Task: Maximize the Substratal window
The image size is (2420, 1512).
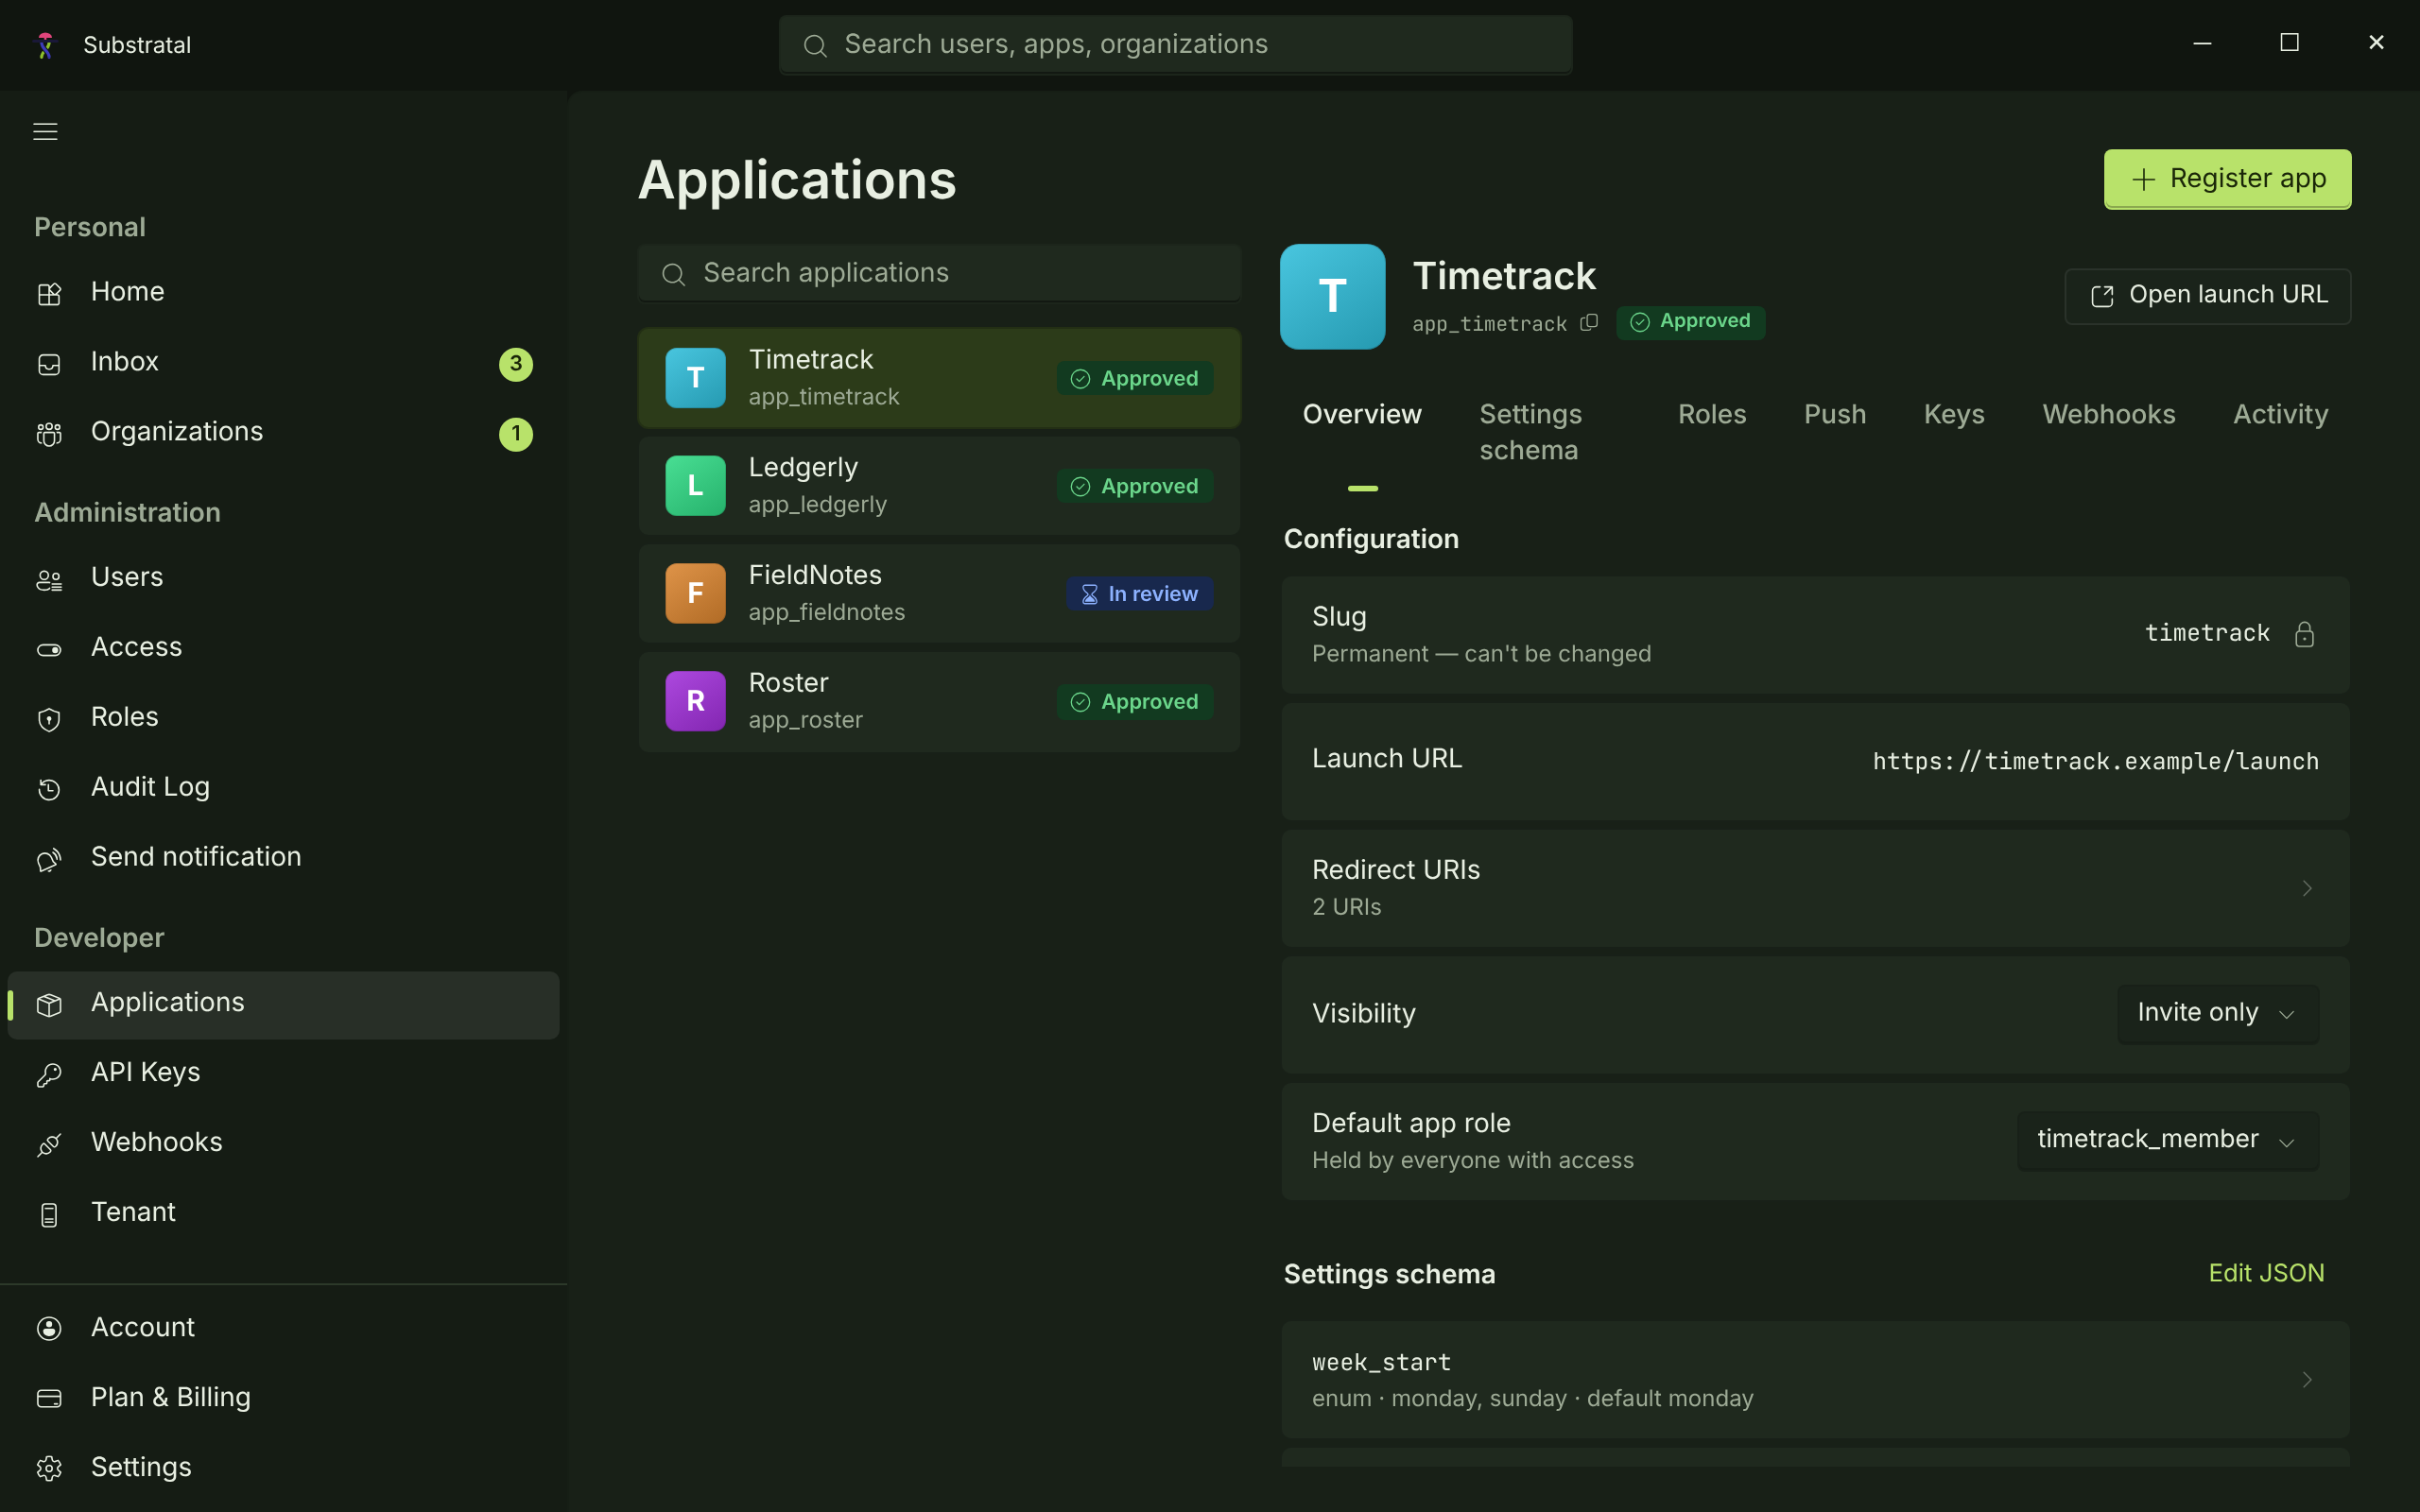Action: point(2289,43)
